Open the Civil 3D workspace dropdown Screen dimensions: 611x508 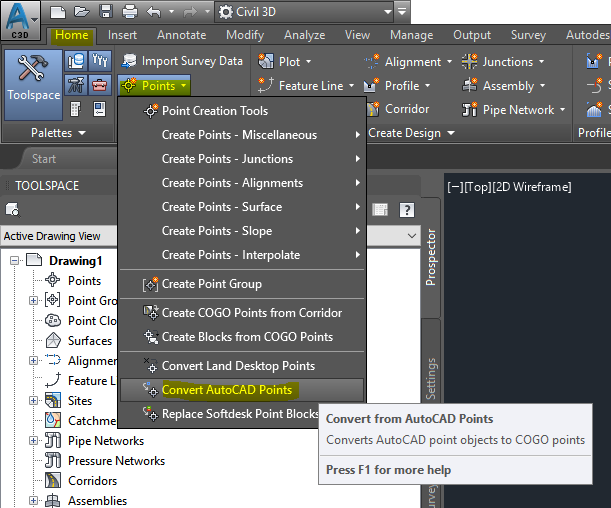pos(304,12)
